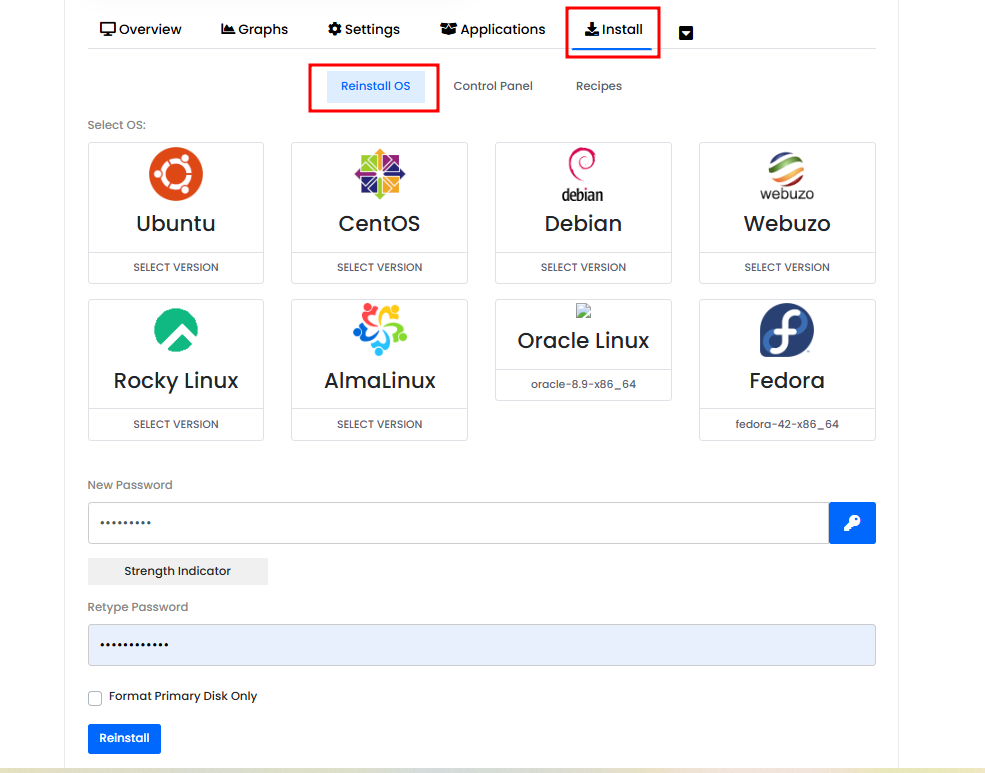The width and height of the screenshot is (985, 773).
Task: Open AlmaLinux SELECT VERSION dropdown
Action: (x=379, y=424)
